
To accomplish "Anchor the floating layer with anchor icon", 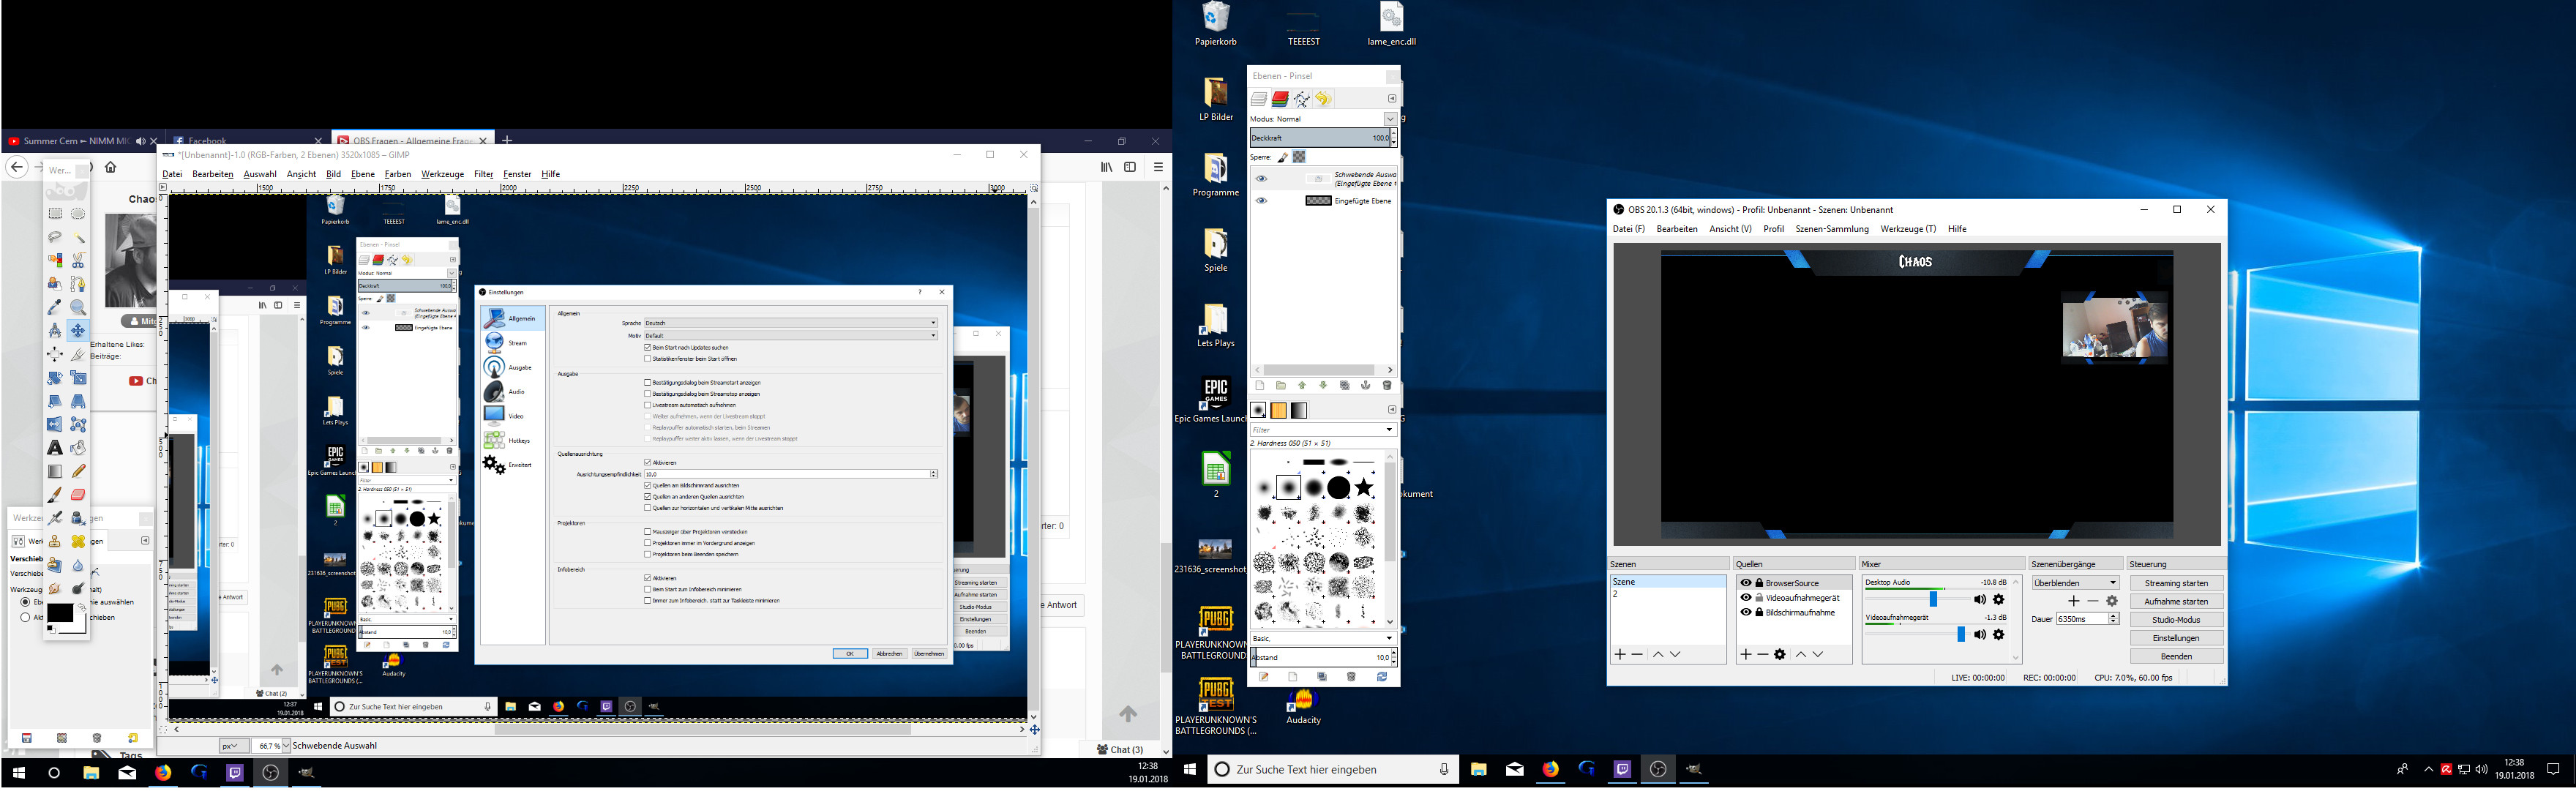I will [1365, 385].
